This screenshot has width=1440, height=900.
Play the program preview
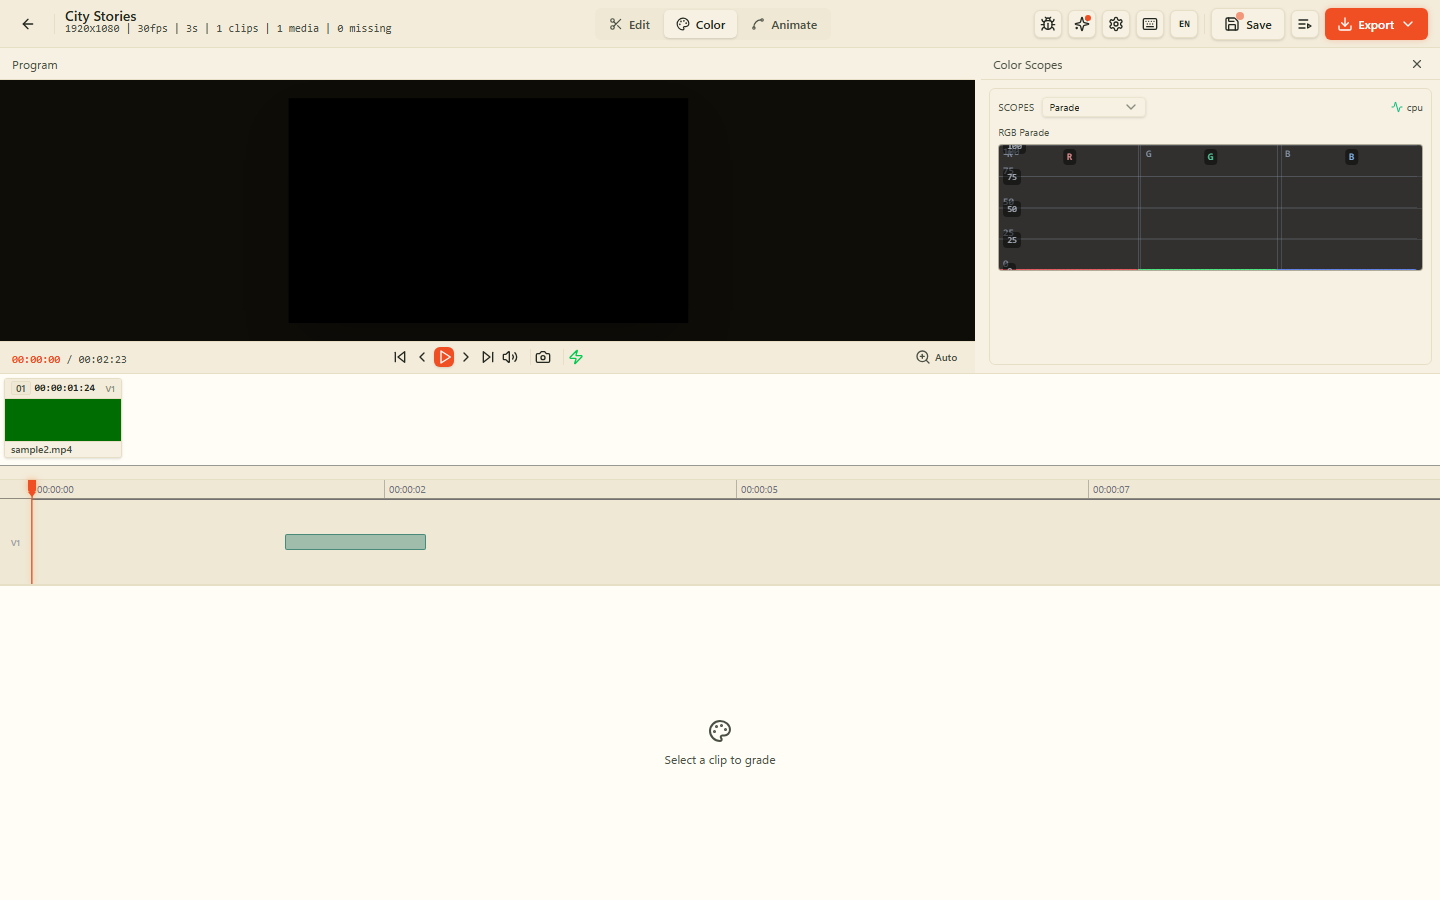(444, 357)
